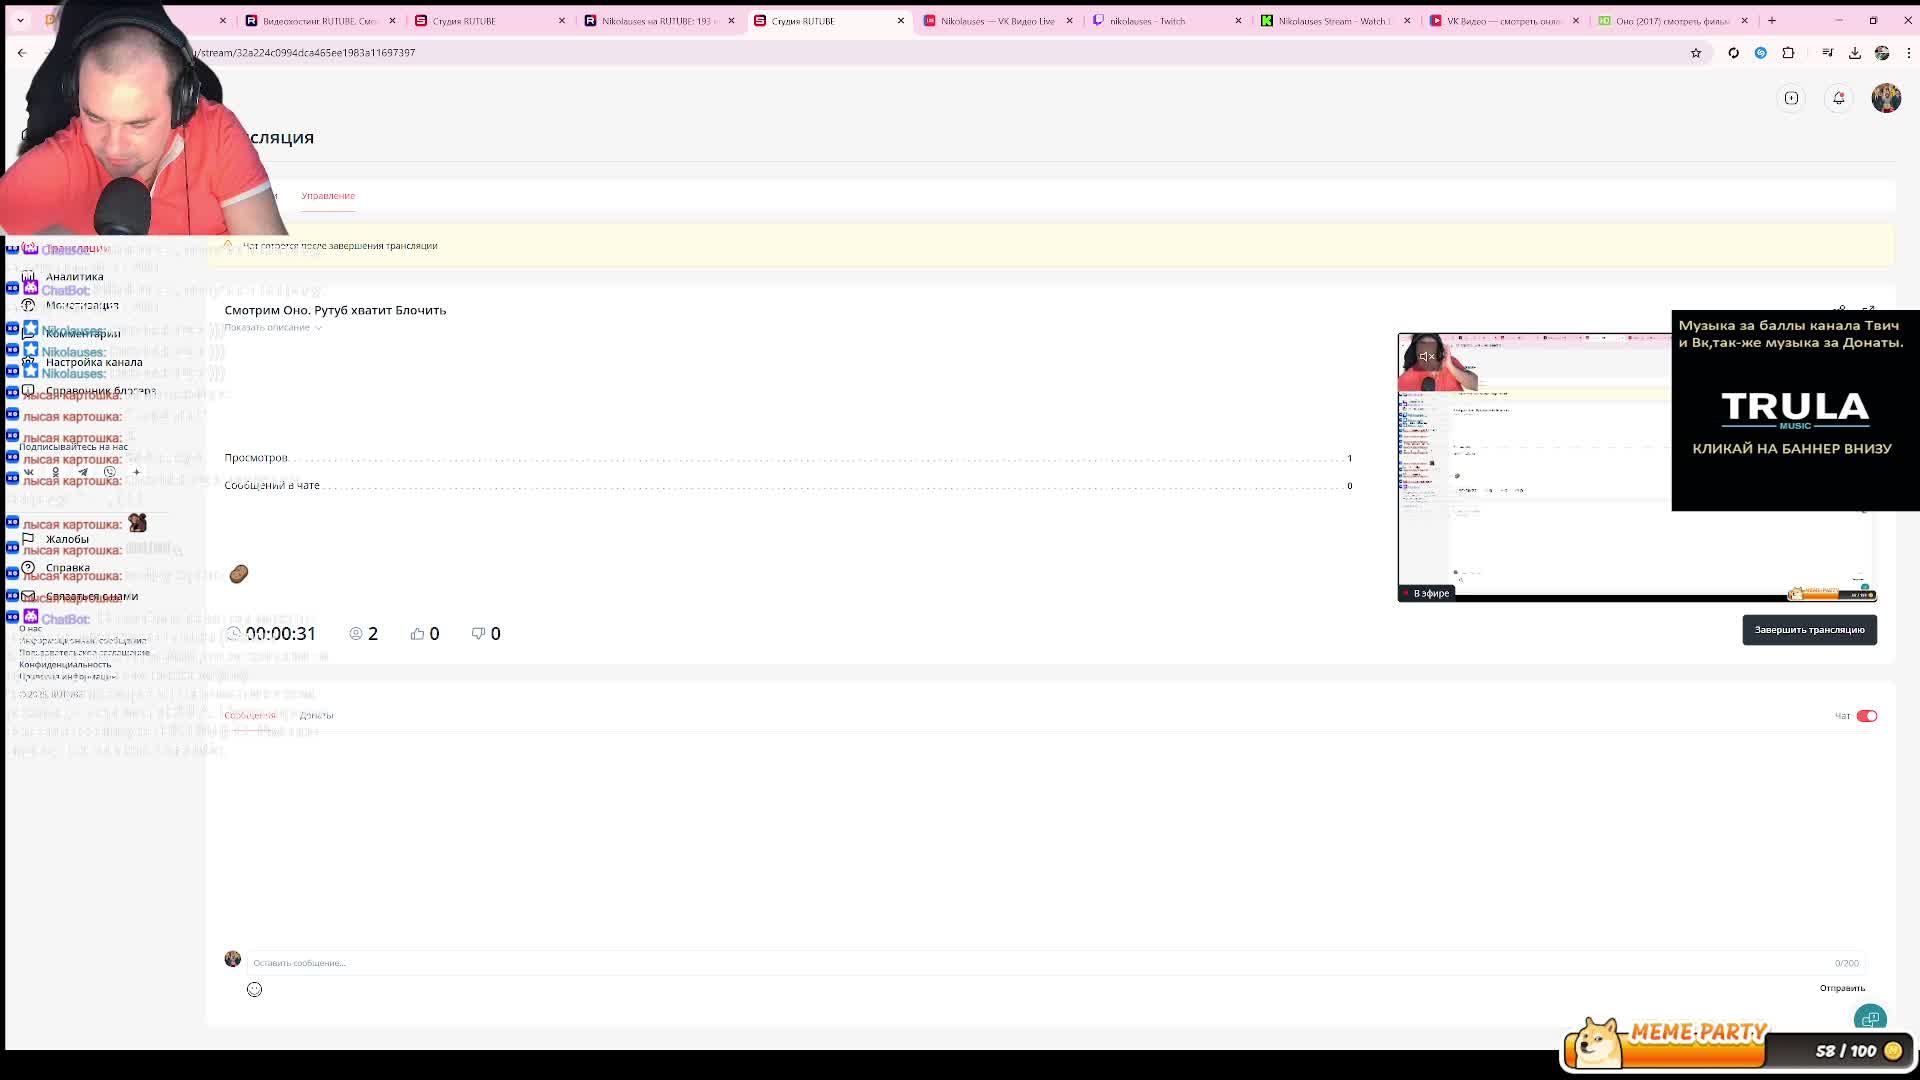Screen dimensions: 1920x1080
Task: Open the Dzen star social icon
Action: (137, 472)
